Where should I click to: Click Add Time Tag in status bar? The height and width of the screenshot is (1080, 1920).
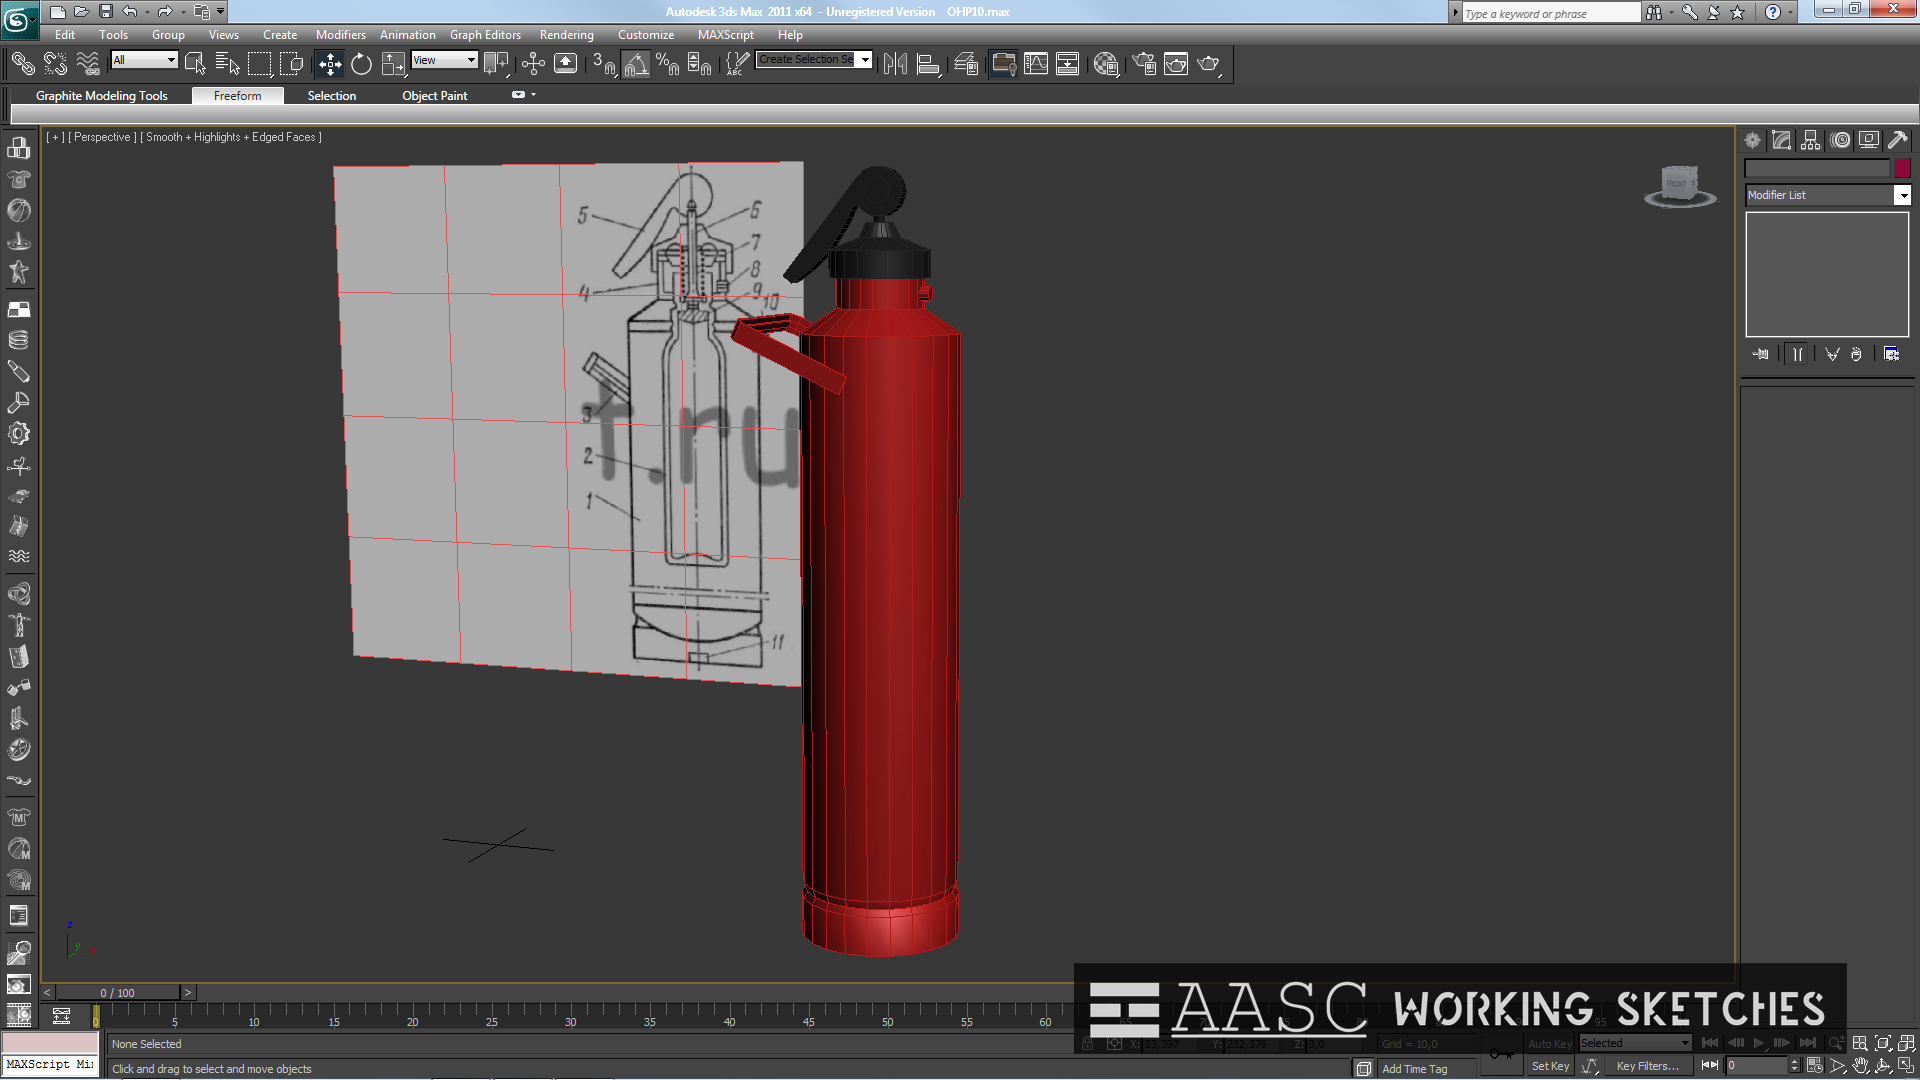click(x=1415, y=1069)
